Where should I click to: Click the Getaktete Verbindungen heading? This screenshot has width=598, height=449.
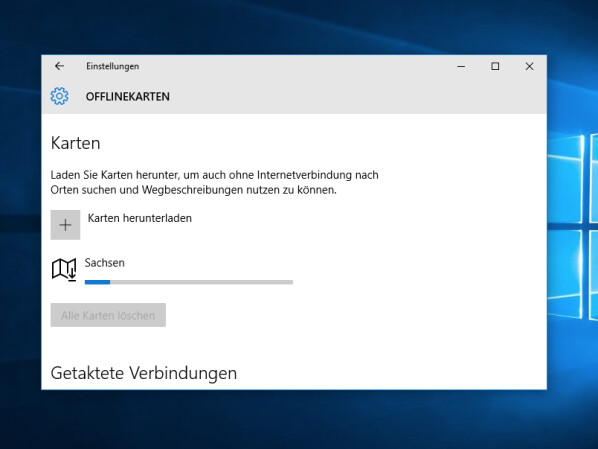pos(144,373)
